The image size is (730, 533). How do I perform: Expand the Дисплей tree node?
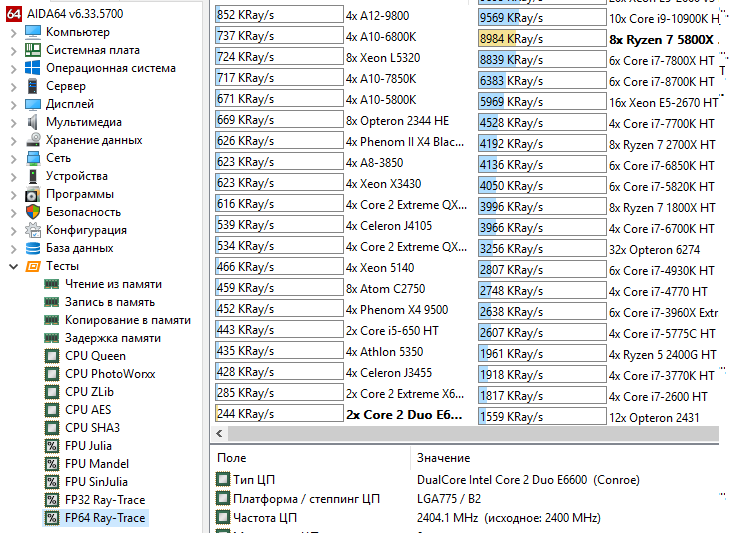pos(14,105)
